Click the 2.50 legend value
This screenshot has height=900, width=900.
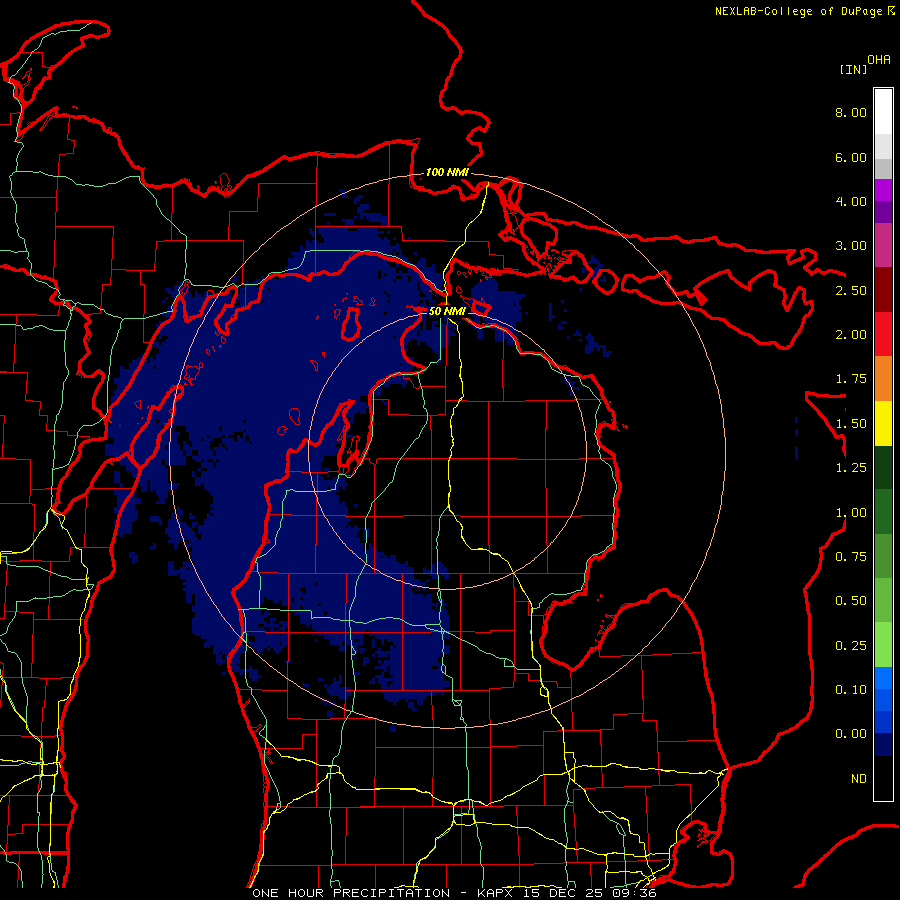(x=851, y=290)
